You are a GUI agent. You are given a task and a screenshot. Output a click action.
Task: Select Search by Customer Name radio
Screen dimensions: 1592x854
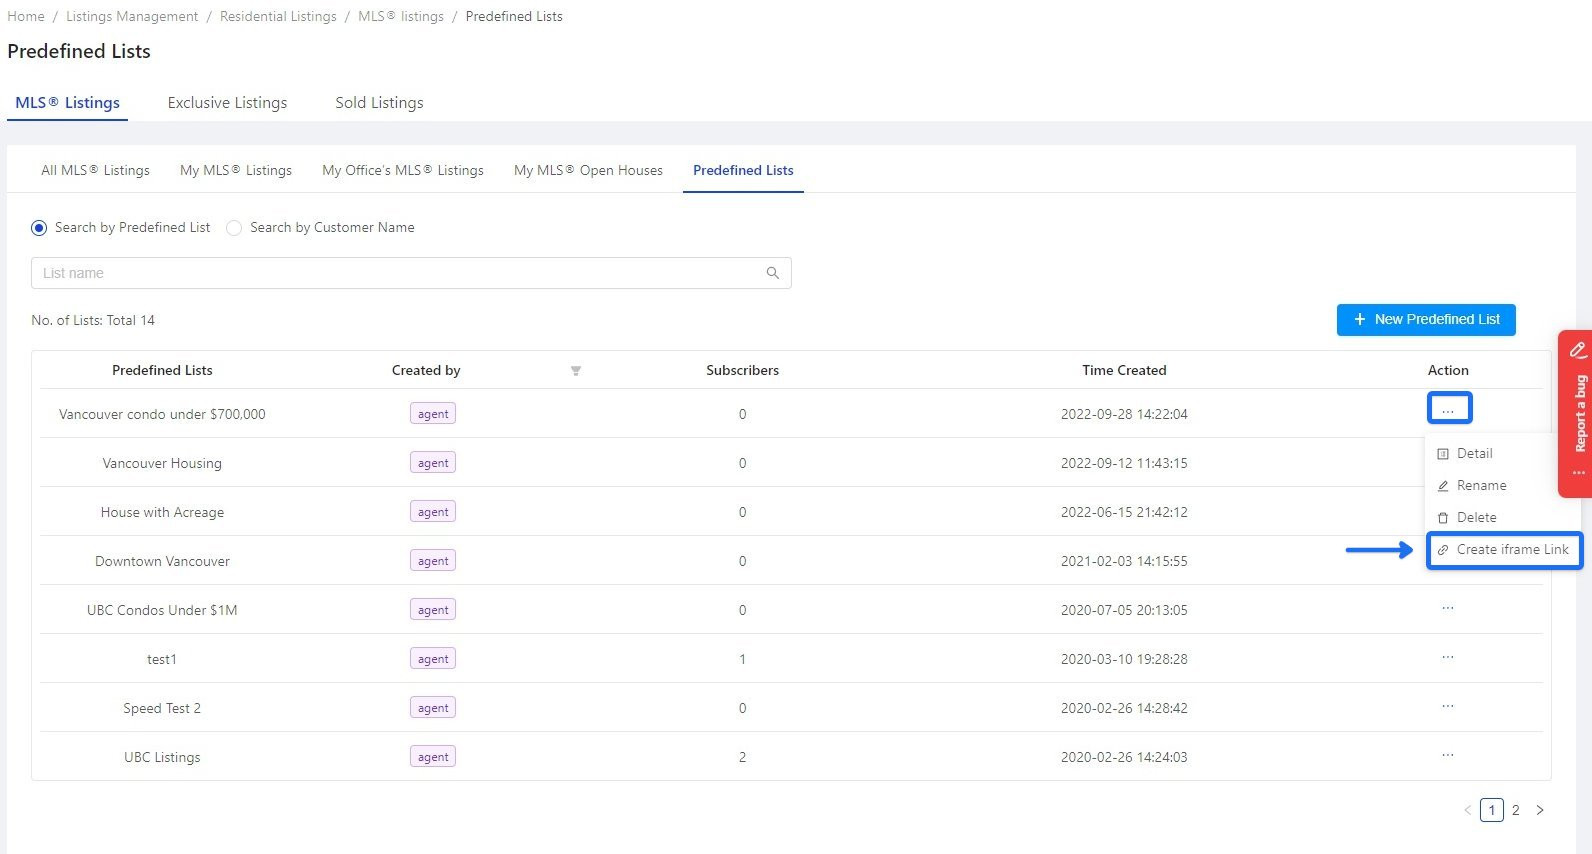234,228
